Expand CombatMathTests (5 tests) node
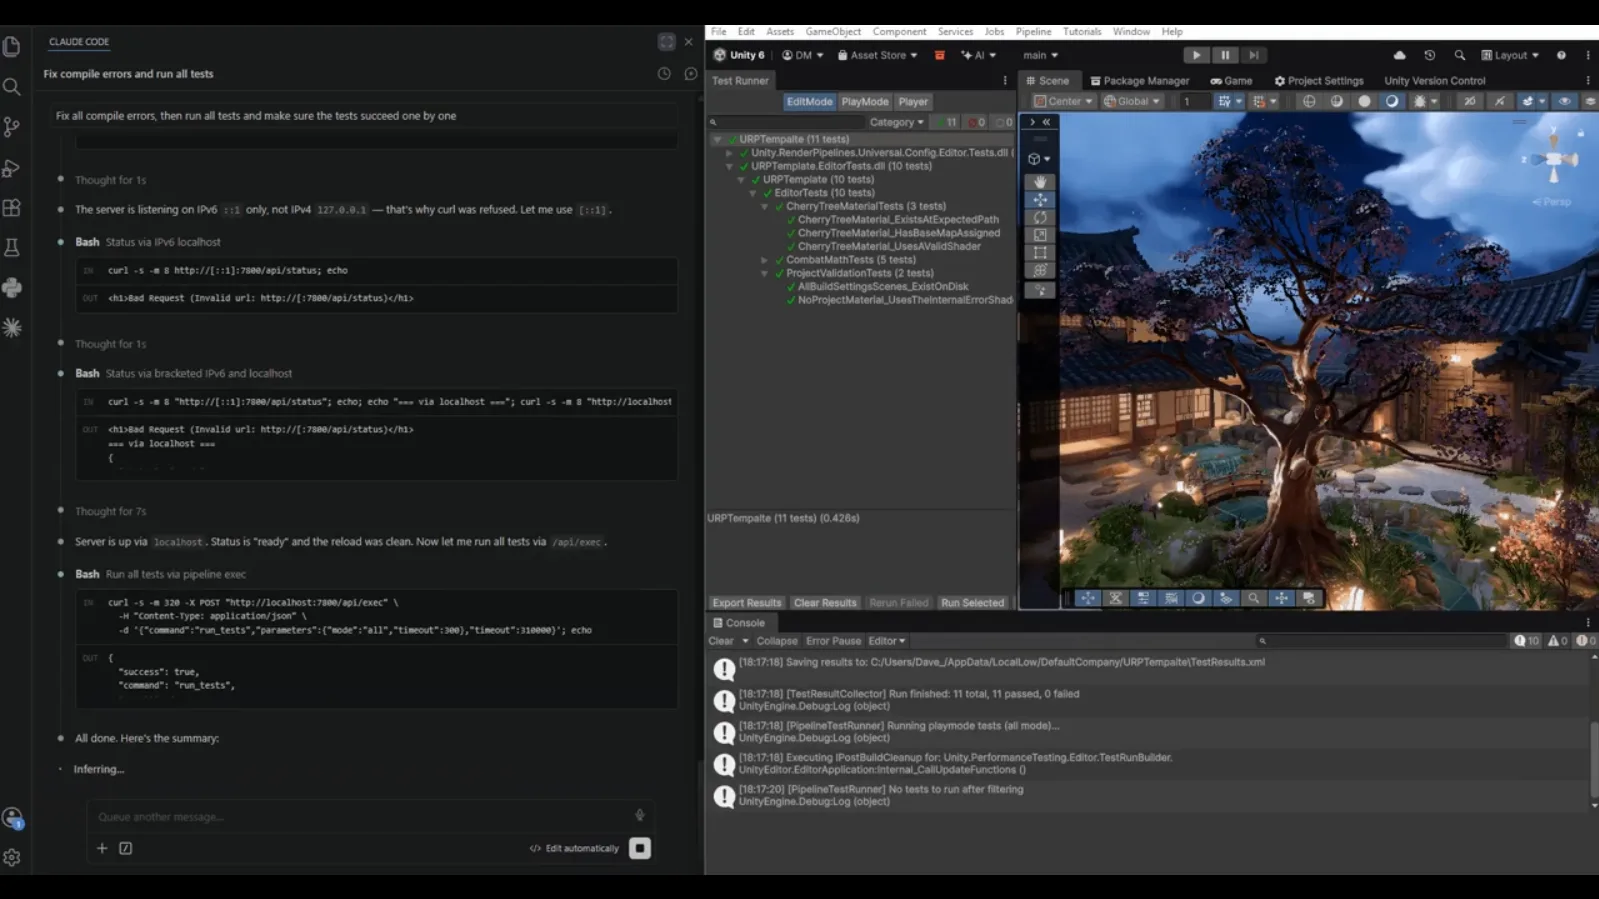The height and width of the screenshot is (899, 1599). pyautogui.click(x=765, y=260)
